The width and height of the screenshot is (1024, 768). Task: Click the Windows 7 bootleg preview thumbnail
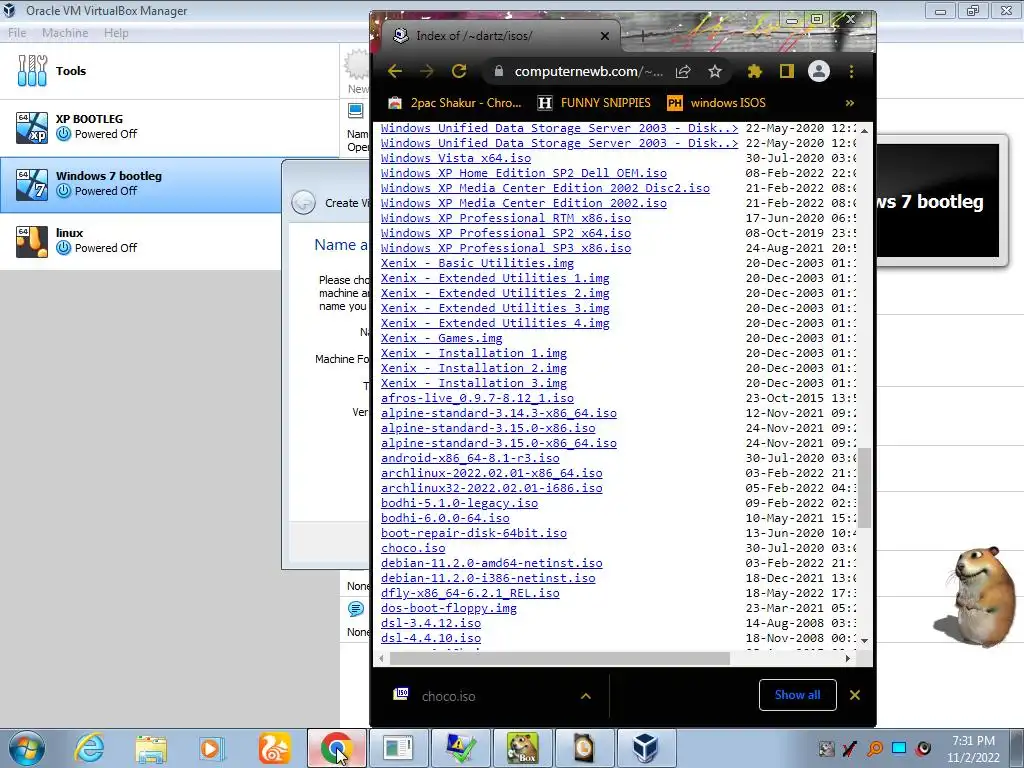pos(937,201)
